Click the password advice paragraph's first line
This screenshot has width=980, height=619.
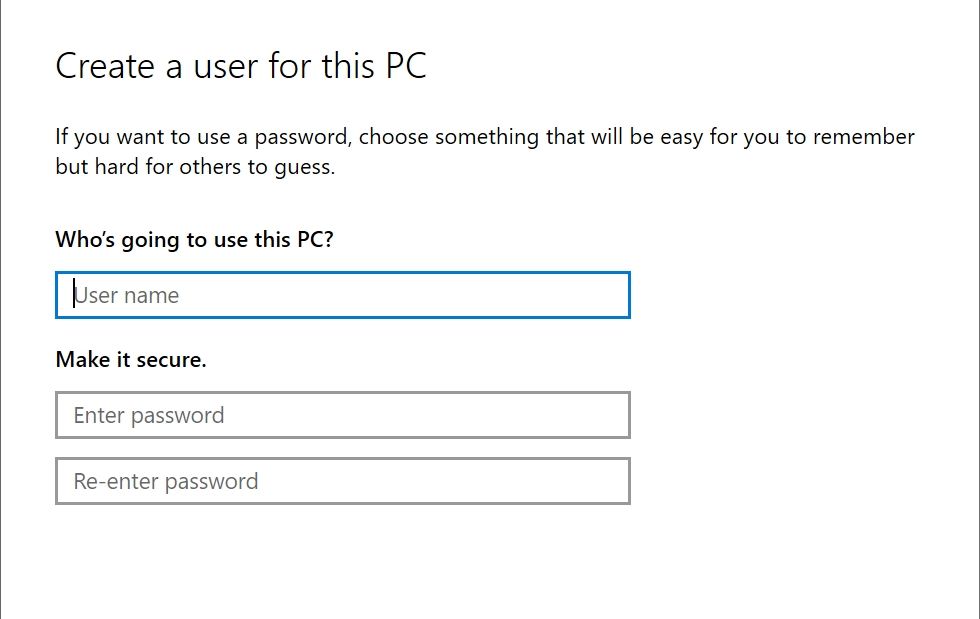(484, 136)
